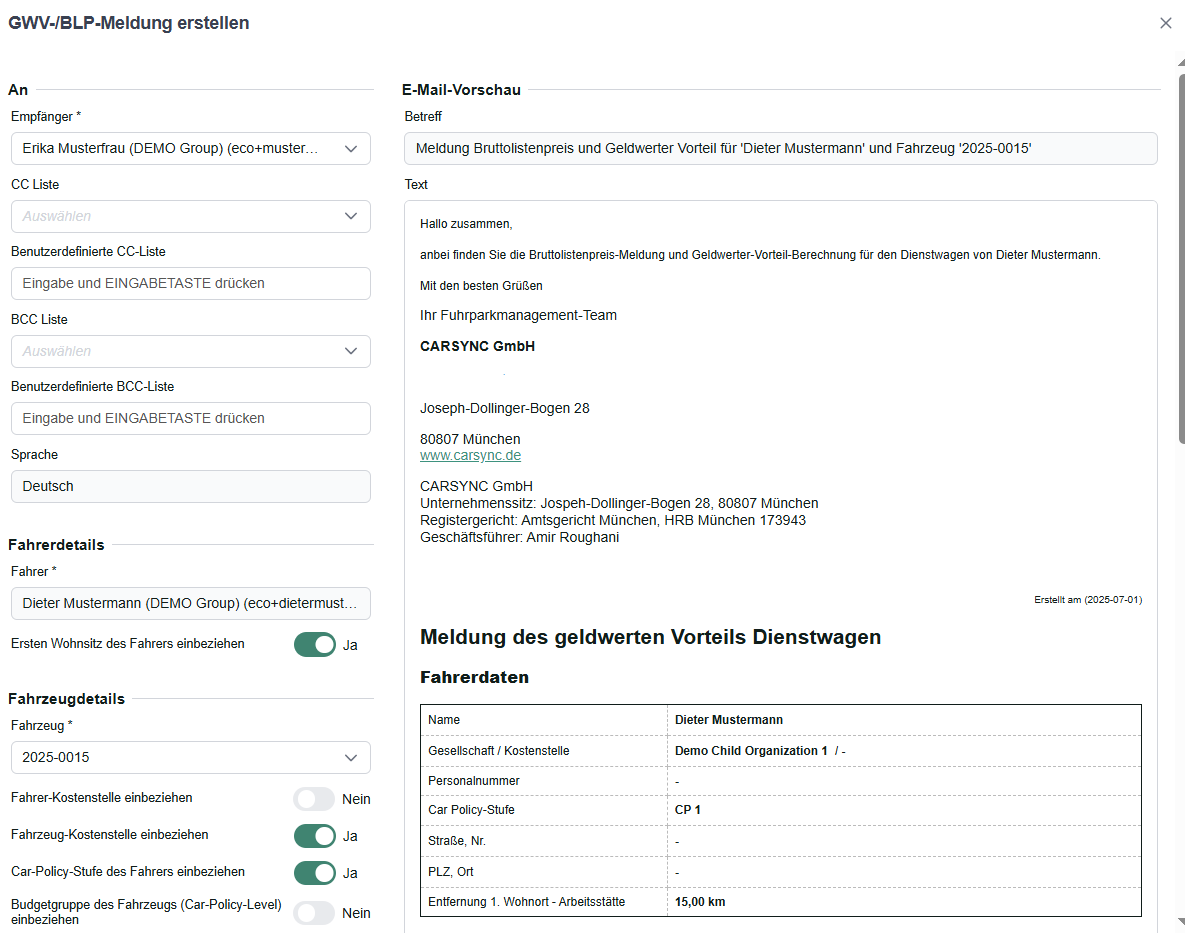
Task: Click 'Dieter Mustermann' in the Name table row
Action: coord(729,720)
